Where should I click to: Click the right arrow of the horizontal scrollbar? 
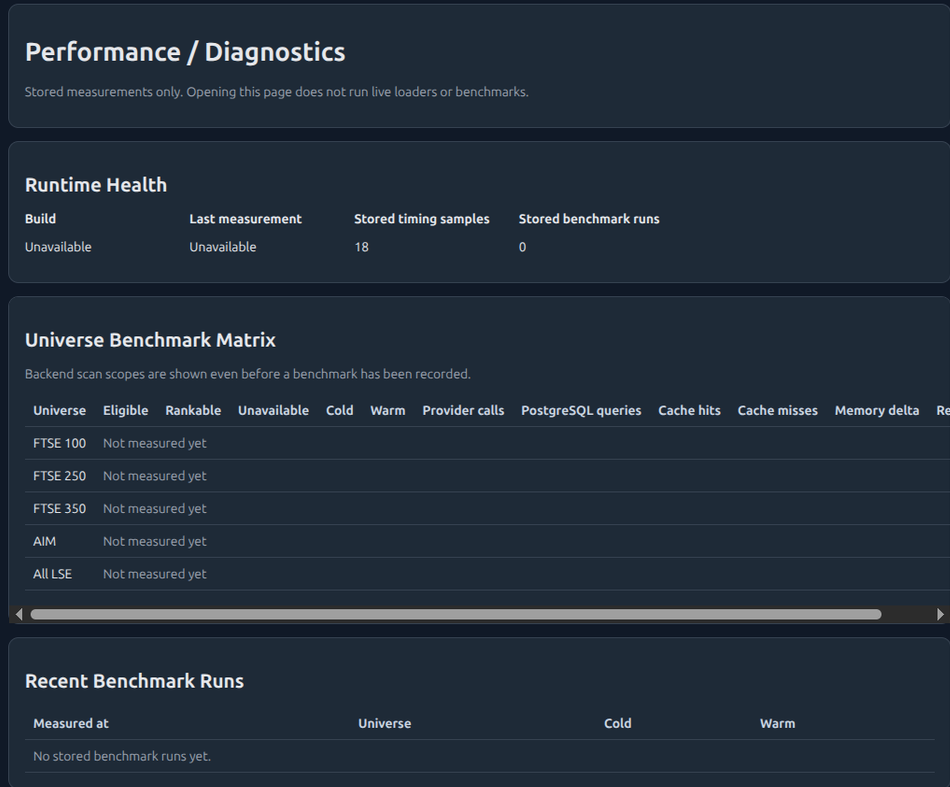[940, 614]
